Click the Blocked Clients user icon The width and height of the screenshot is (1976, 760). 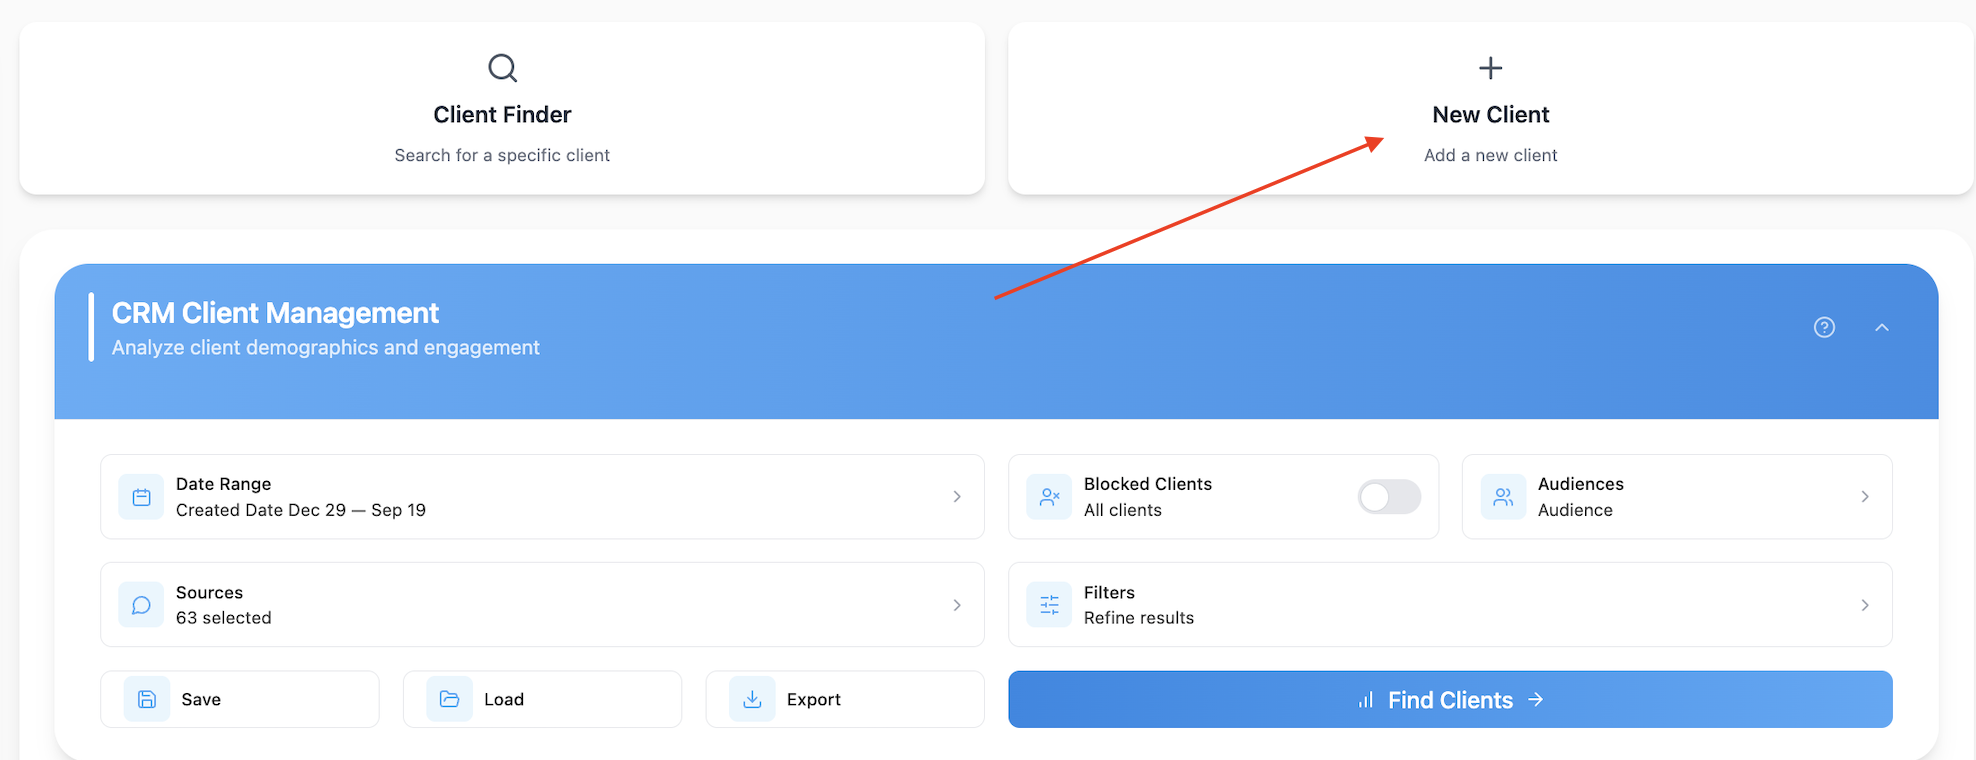coord(1049,497)
